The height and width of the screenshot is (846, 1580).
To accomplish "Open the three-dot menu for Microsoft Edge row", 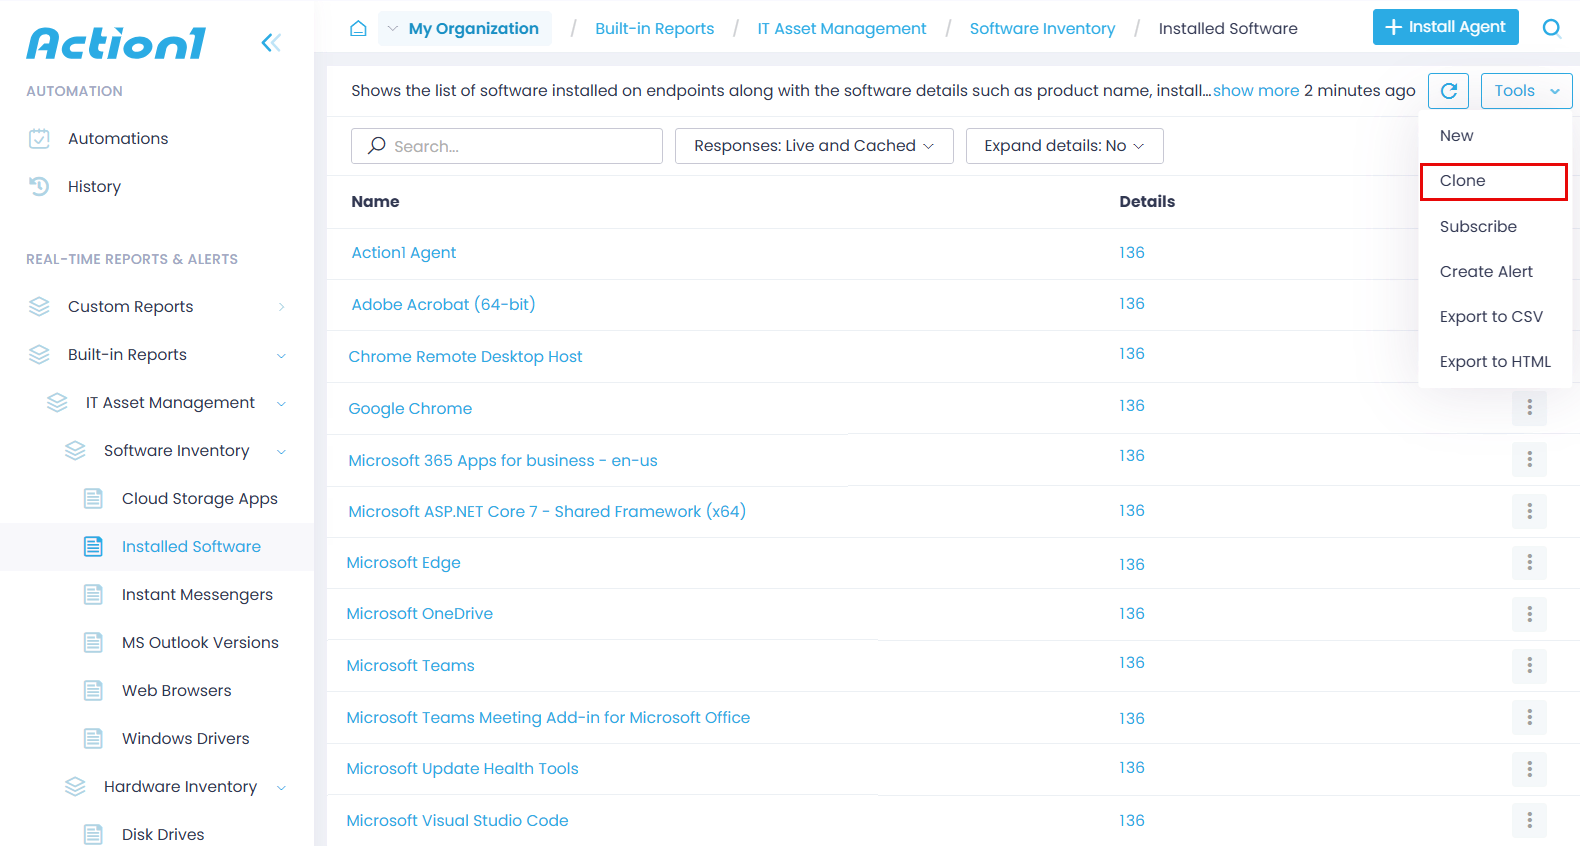I will (1529, 562).
